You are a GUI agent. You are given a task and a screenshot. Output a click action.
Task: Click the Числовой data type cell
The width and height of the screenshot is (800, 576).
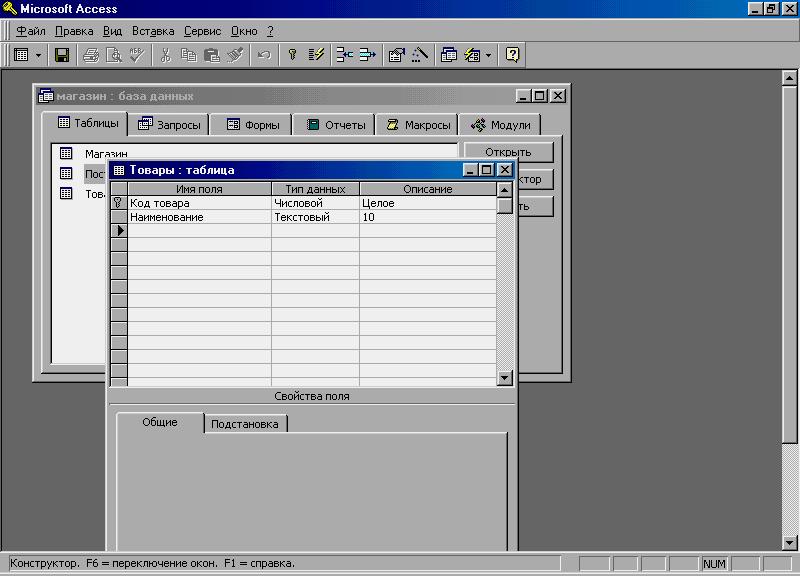click(x=315, y=203)
